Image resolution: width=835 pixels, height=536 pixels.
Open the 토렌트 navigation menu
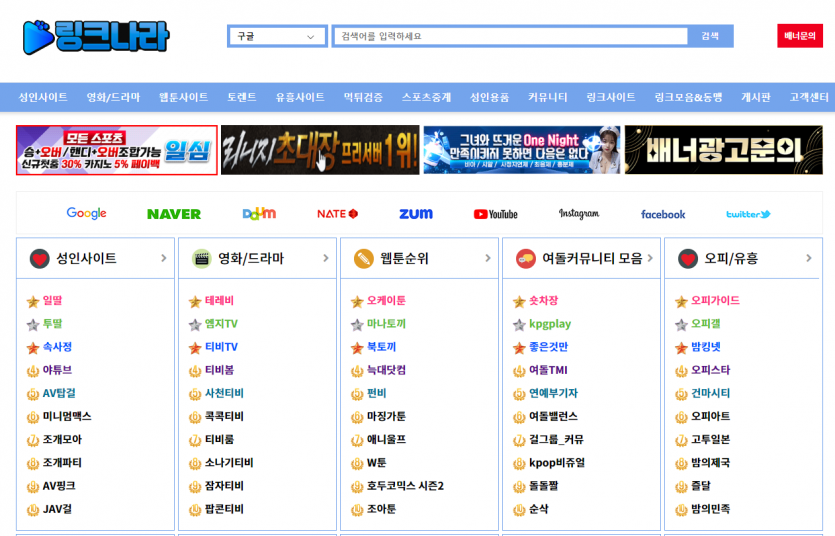pos(242,97)
